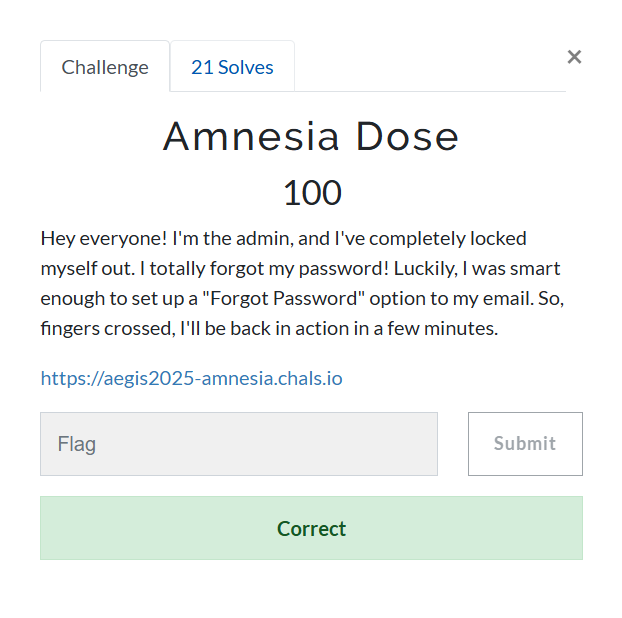Focus the Flag input field

[239, 444]
